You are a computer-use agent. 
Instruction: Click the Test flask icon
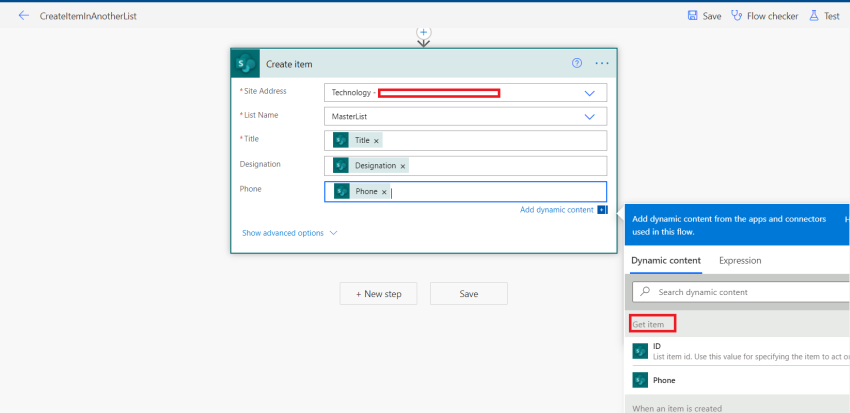pos(814,15)
